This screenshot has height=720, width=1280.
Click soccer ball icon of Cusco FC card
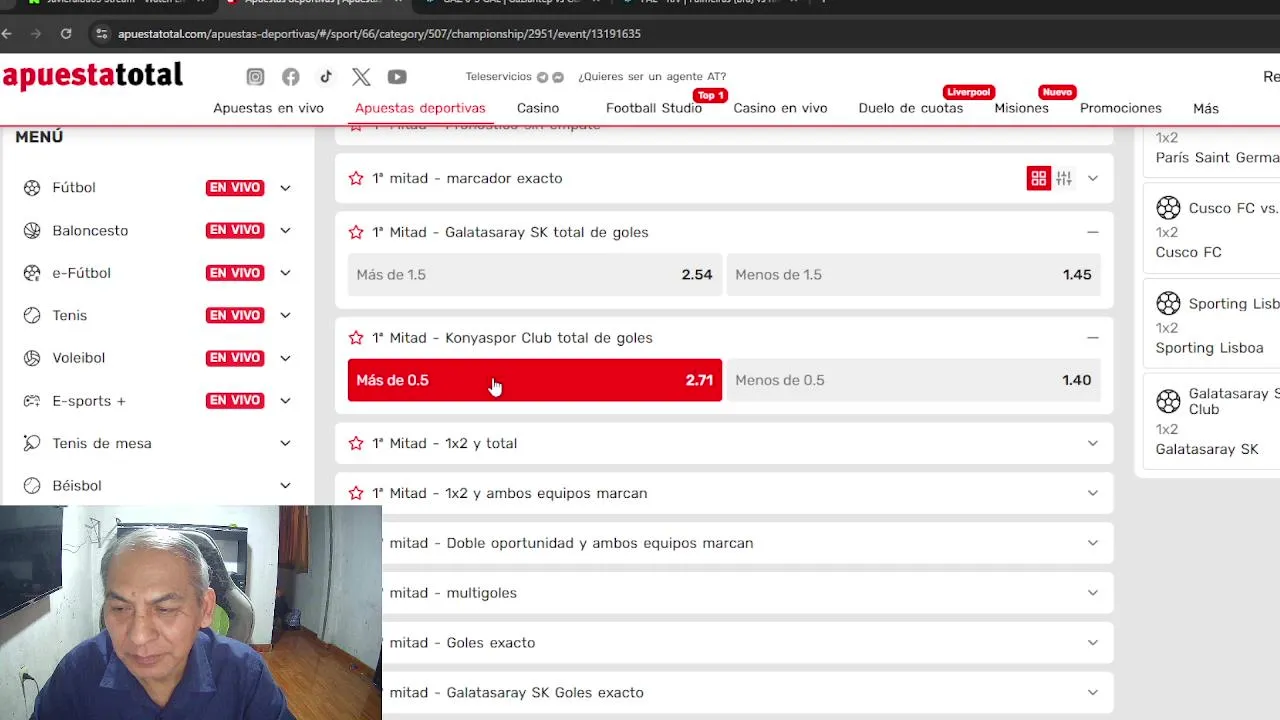(x=1168, y=208)
